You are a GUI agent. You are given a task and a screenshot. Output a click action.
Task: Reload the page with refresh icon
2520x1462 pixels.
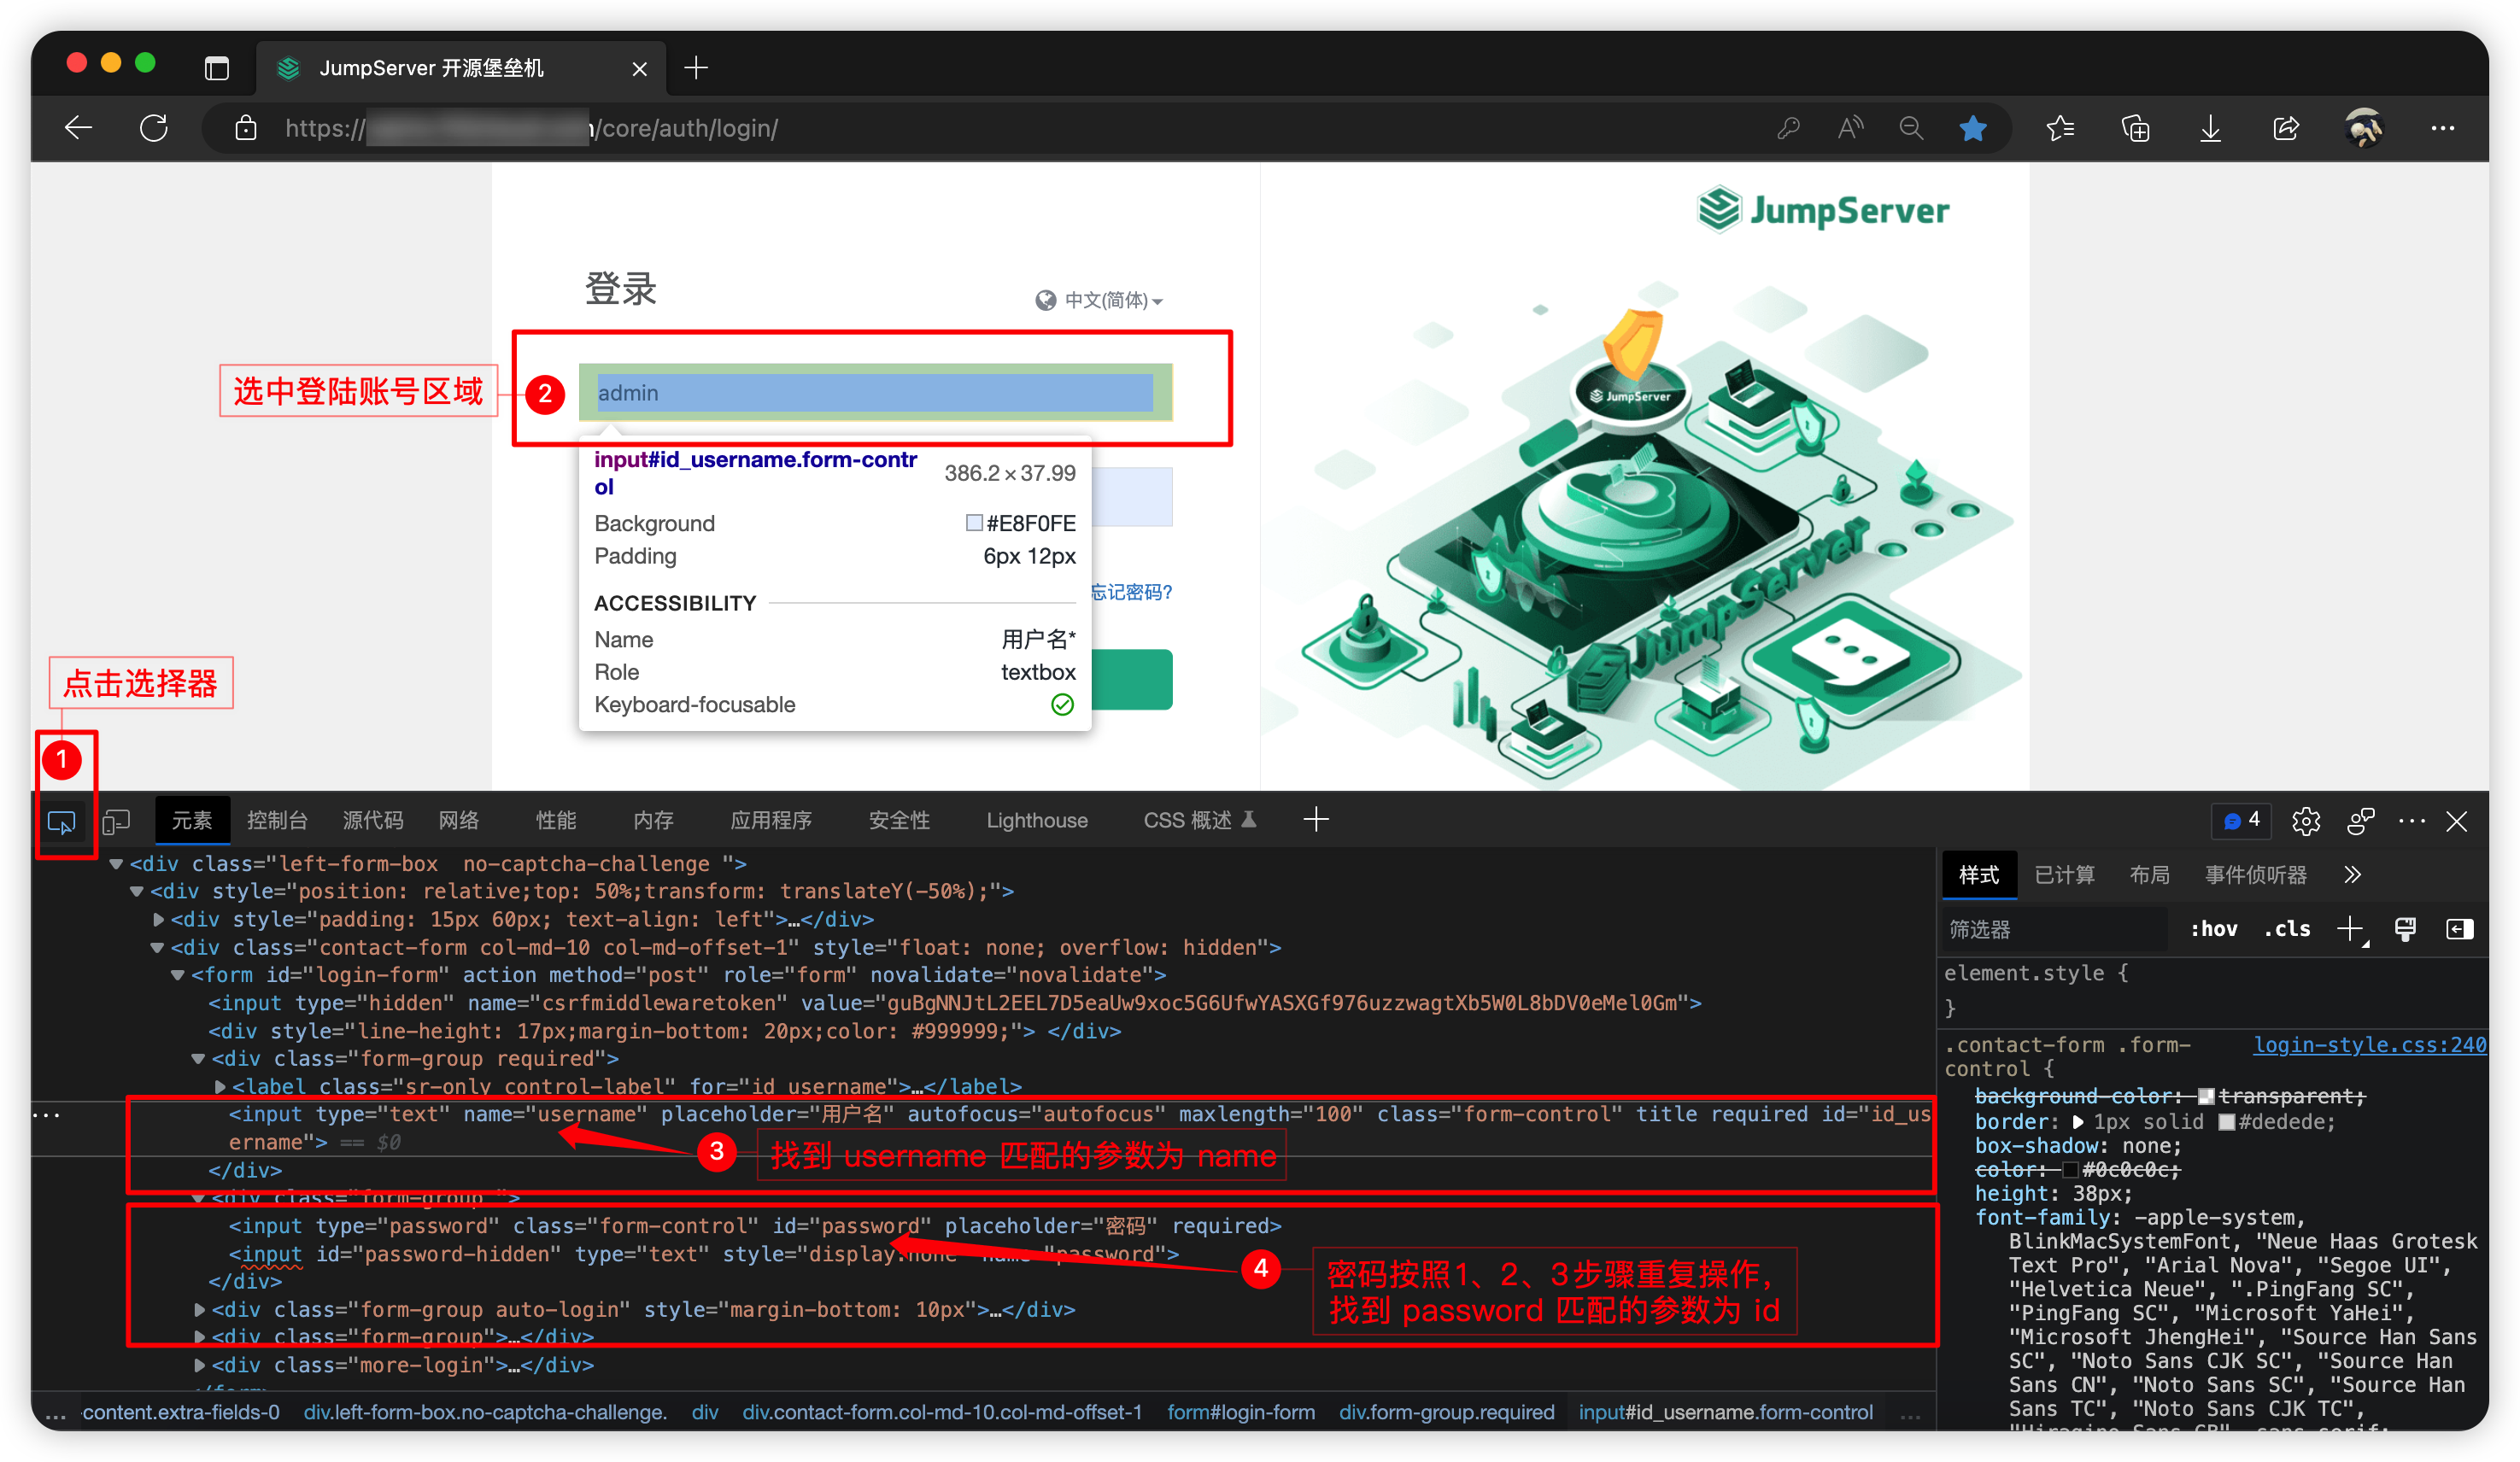click(153, 128)
